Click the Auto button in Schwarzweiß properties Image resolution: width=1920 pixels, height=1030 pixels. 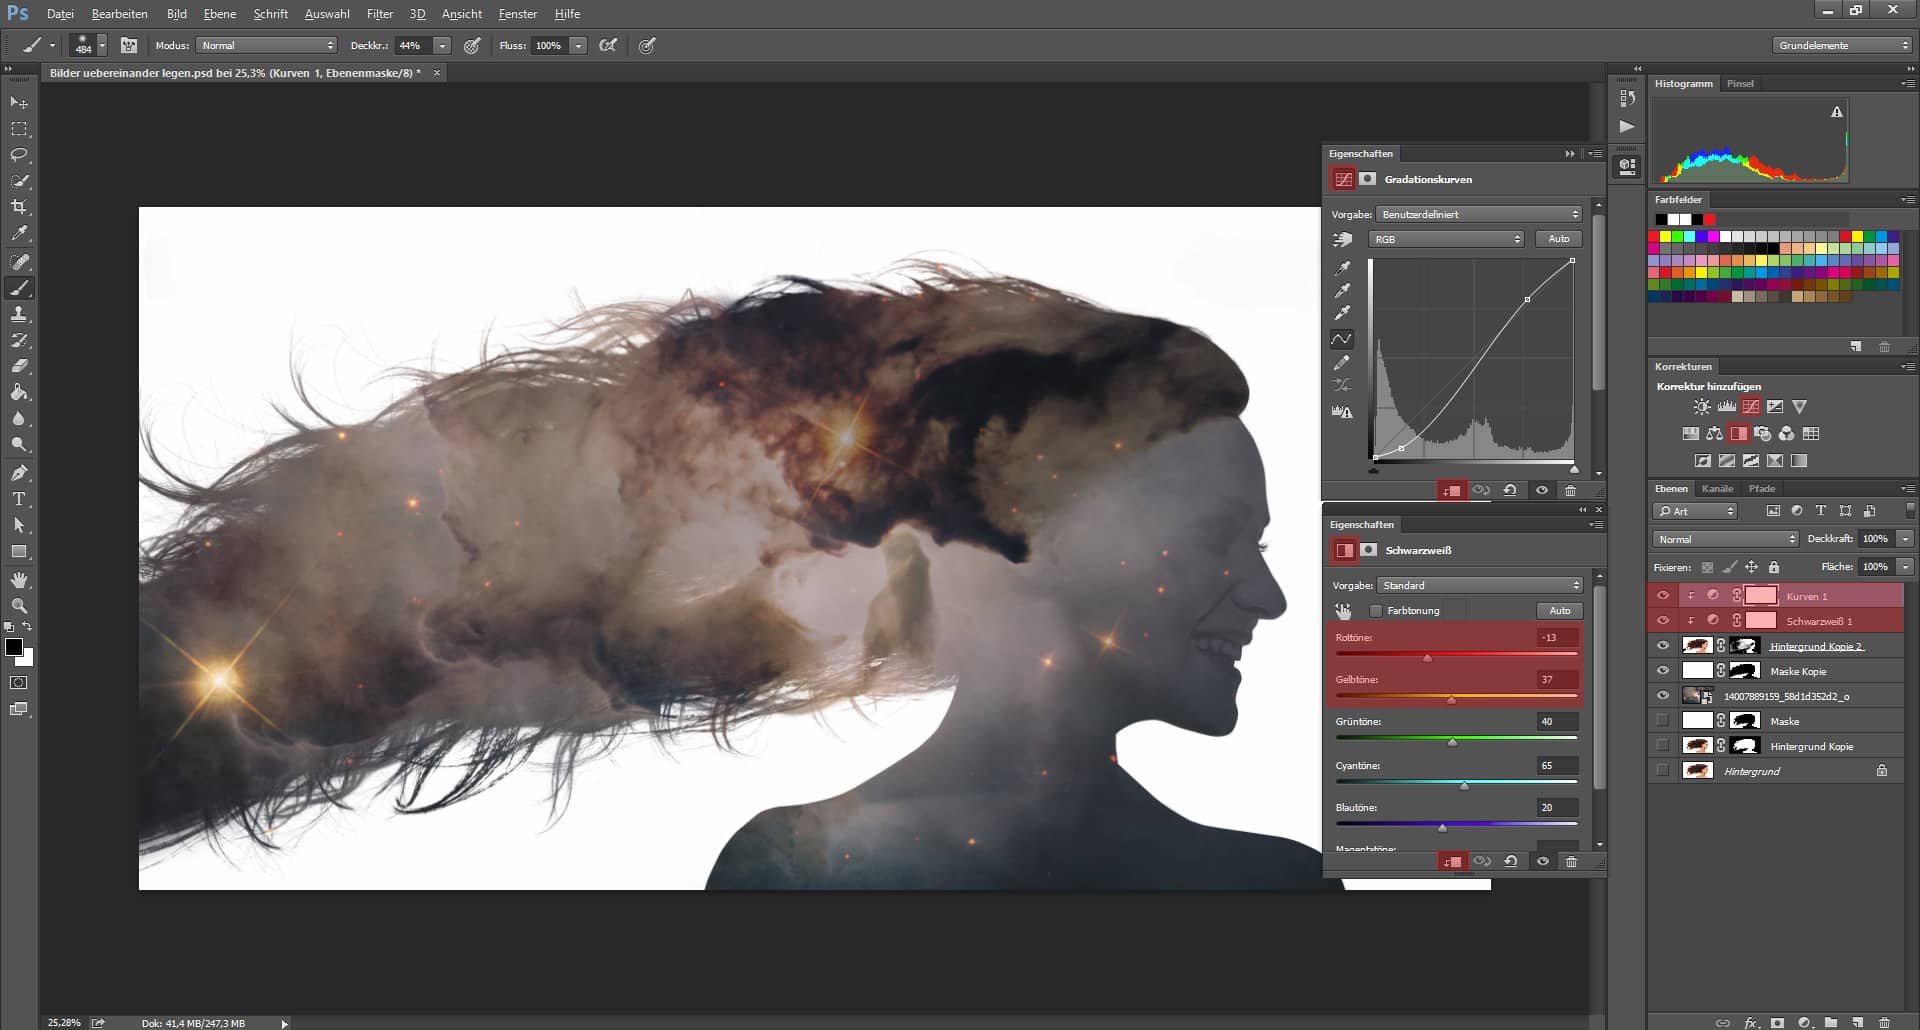[1560, 610]
